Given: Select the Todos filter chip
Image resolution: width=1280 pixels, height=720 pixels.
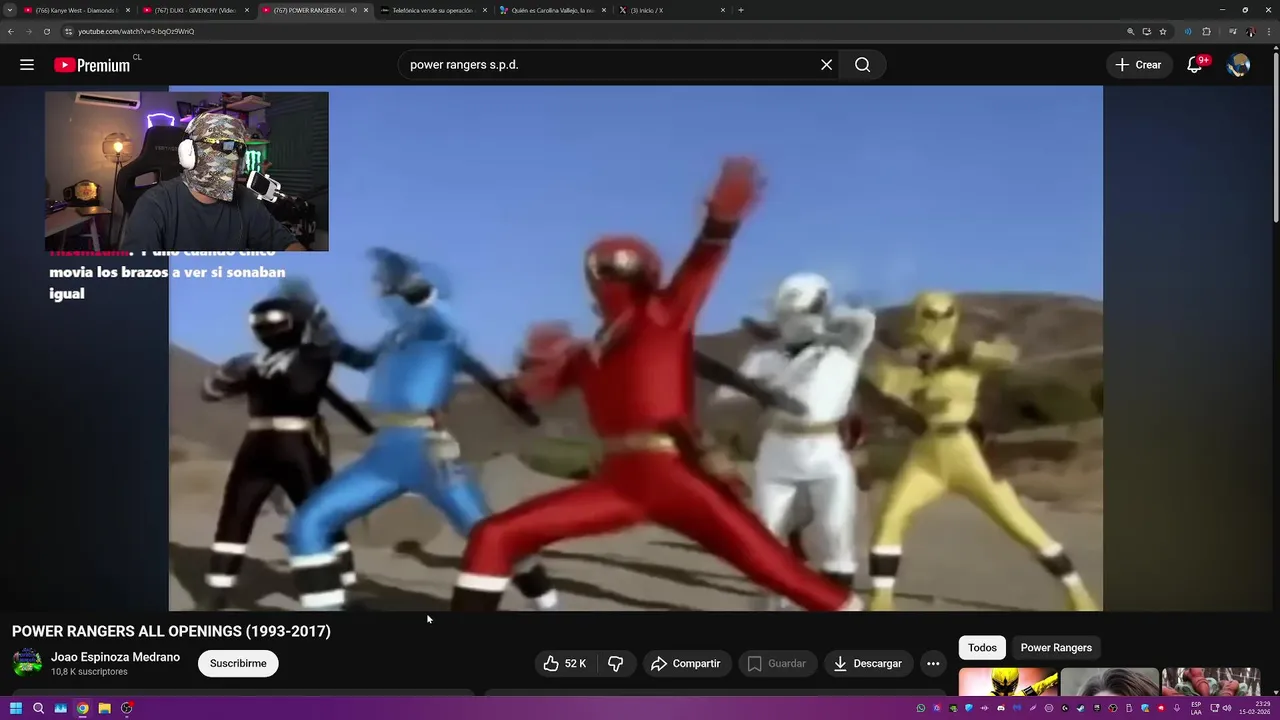Looking at the screenshot, I should tap(982, 648).
